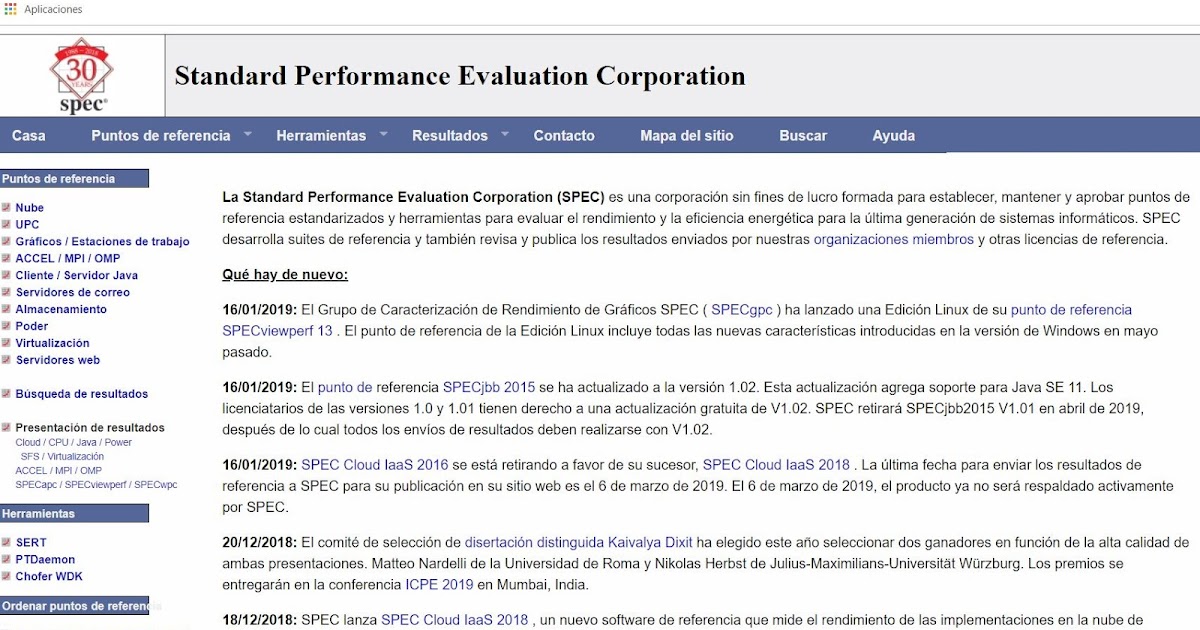Follow the SPECgpc link

[x=744, y=310]
